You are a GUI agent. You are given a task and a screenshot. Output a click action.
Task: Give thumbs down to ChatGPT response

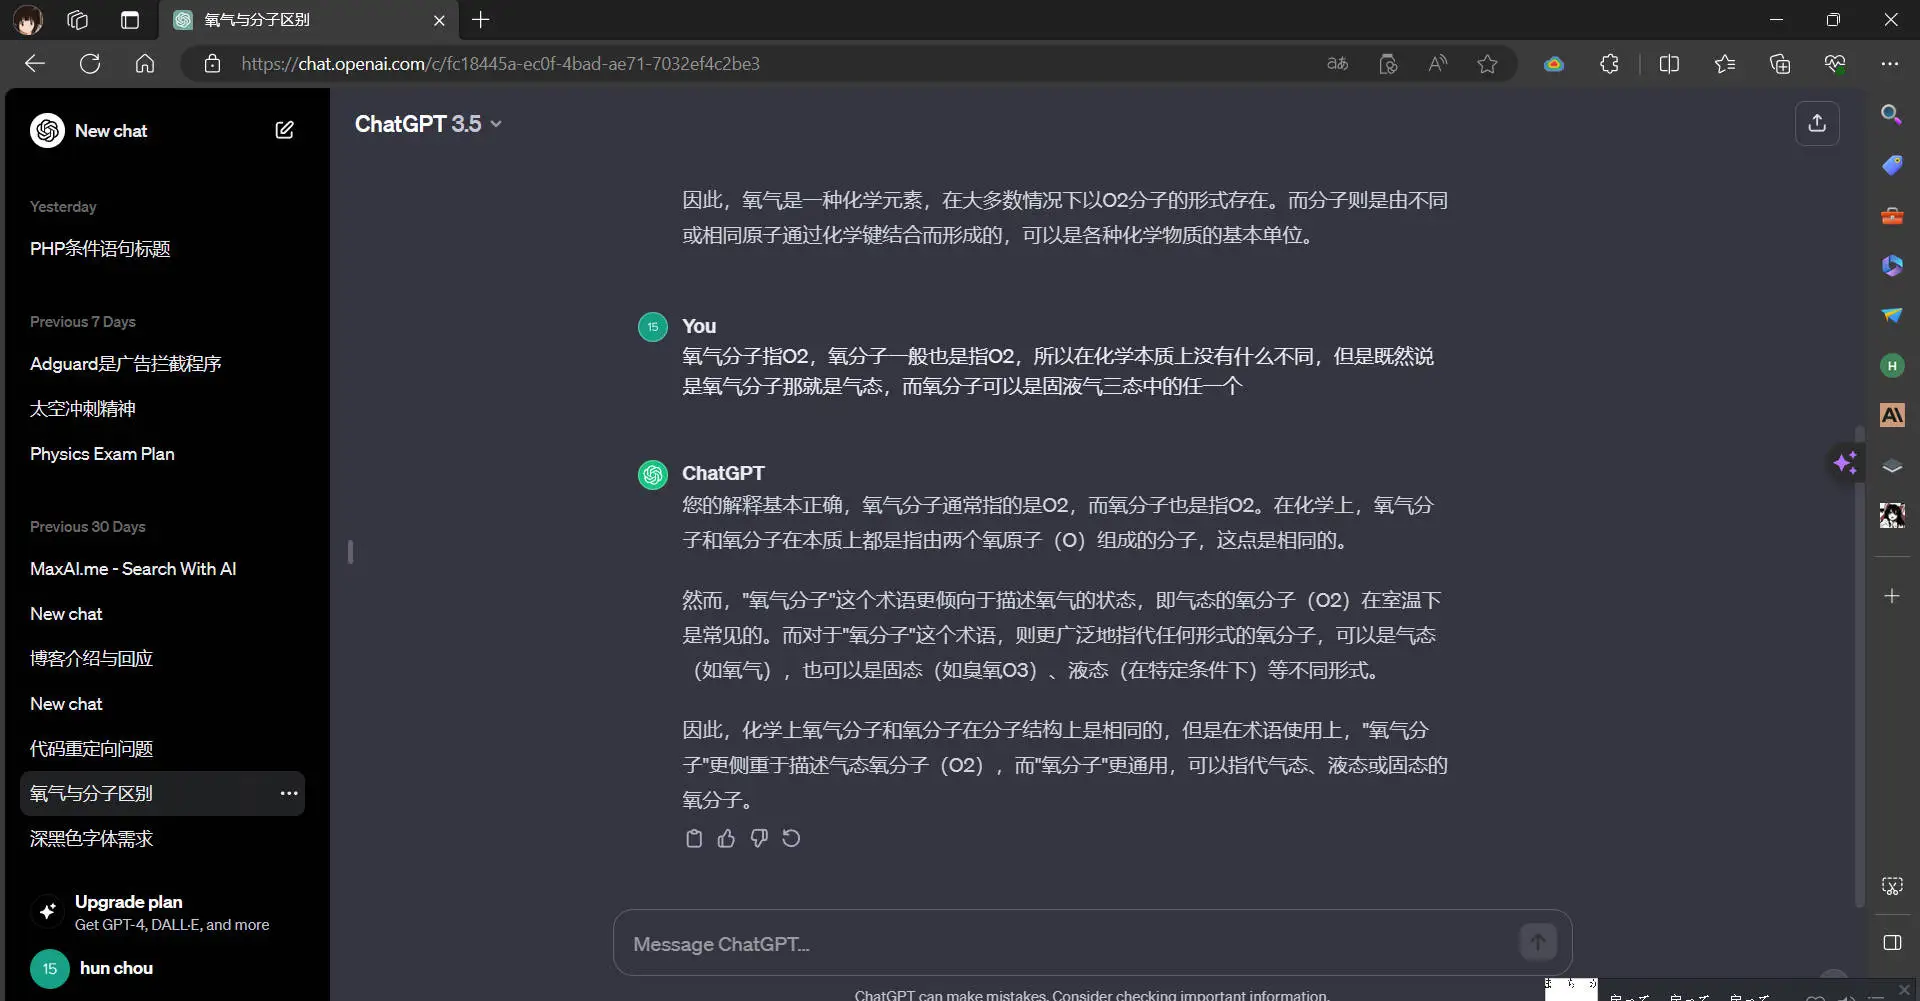pos(759,839)
